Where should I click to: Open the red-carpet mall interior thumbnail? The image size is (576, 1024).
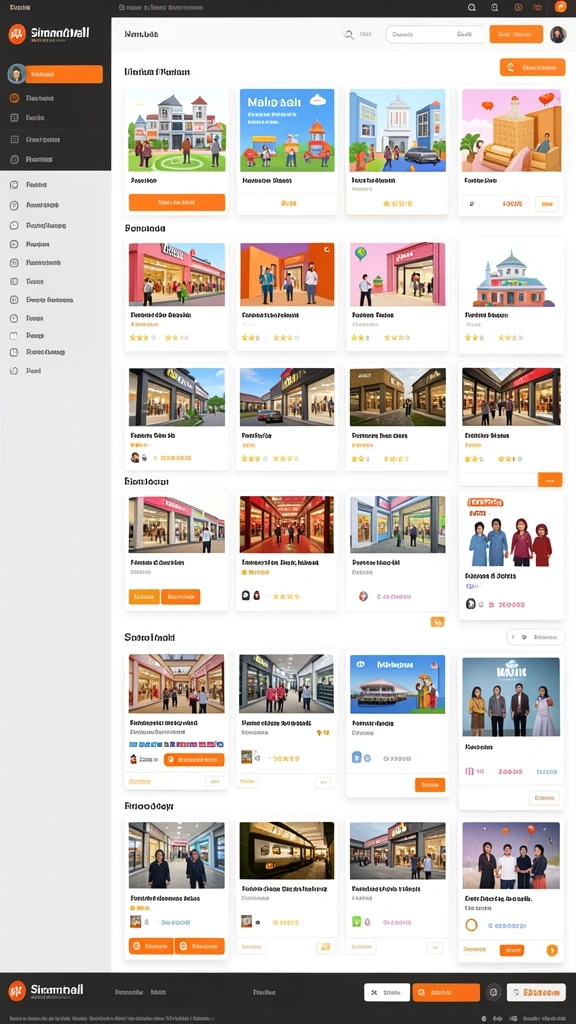[287, 524]
